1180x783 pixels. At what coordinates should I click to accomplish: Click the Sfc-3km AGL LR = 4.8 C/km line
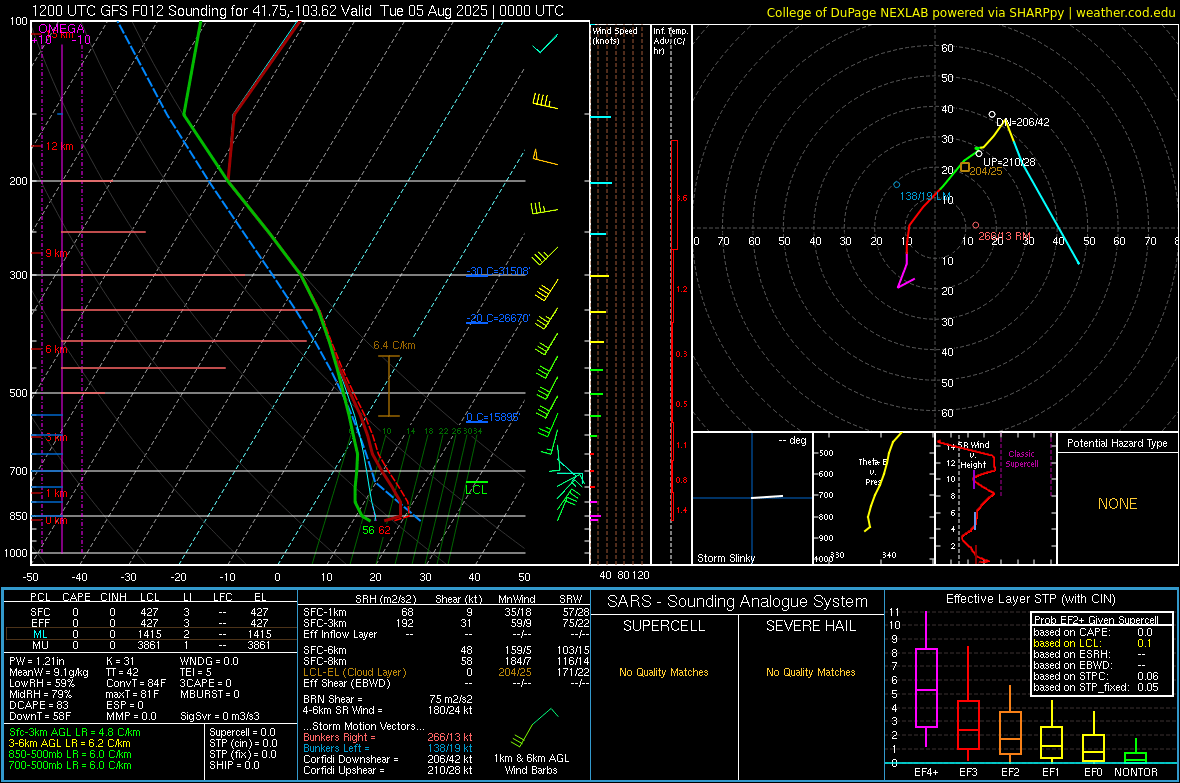[x=75, y=732]
